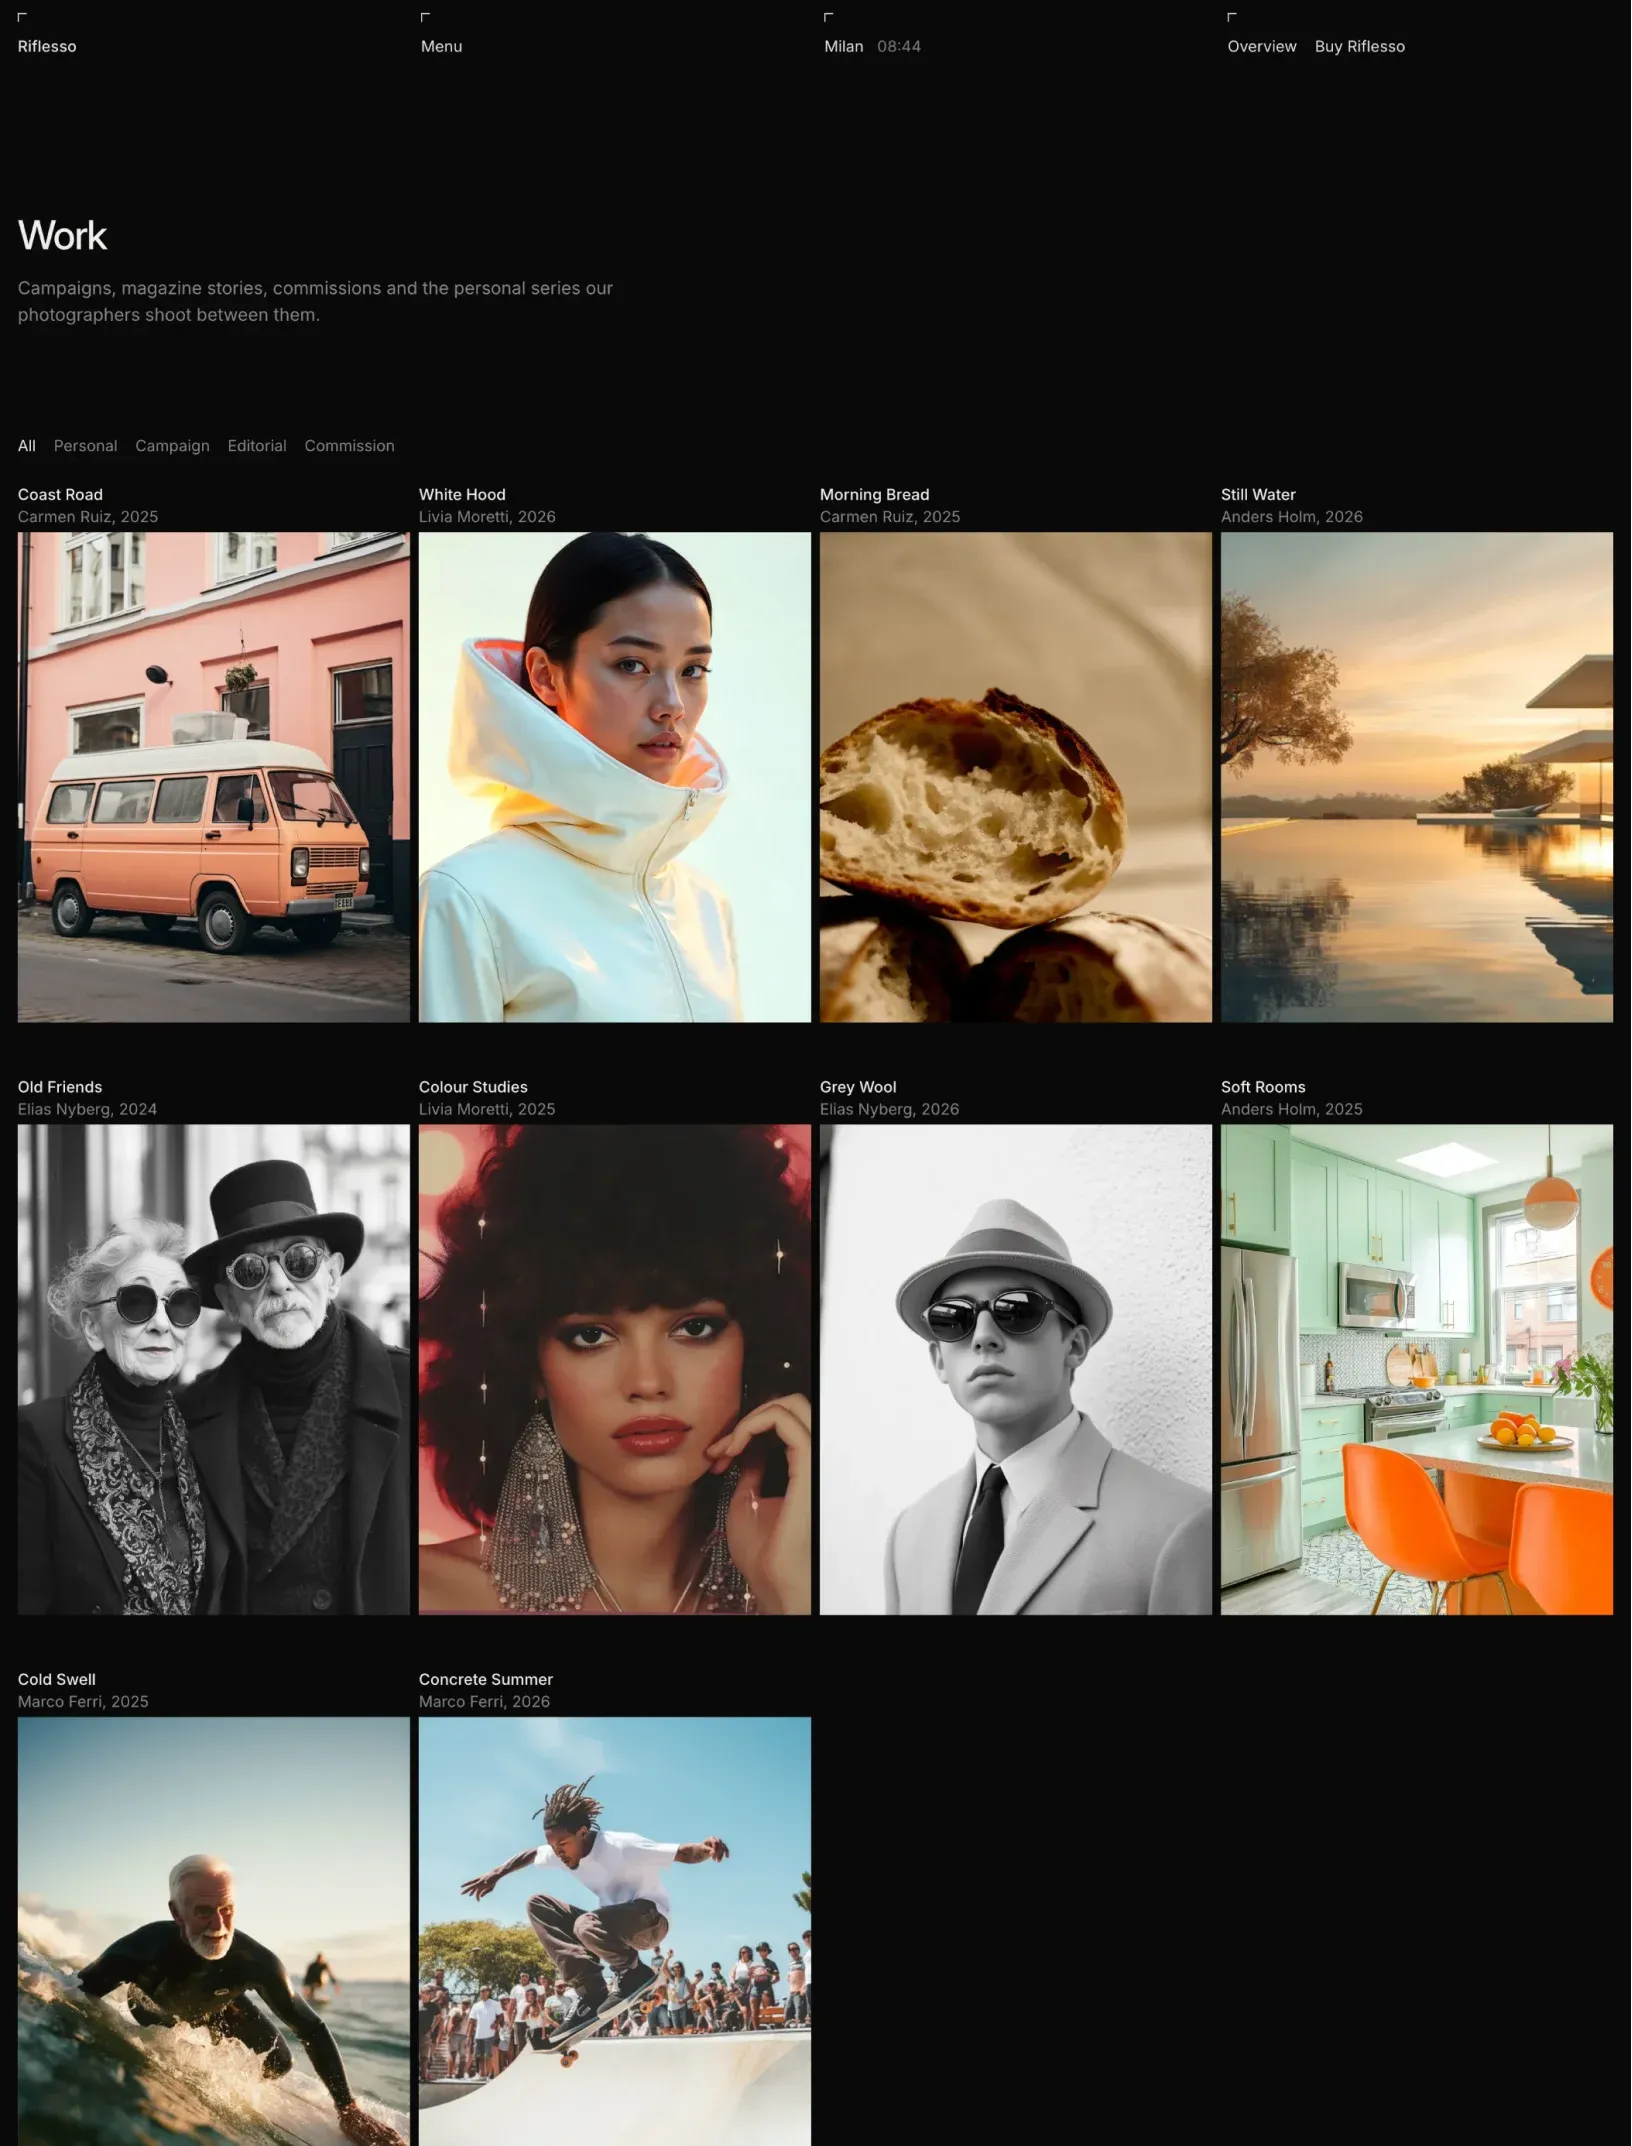View the Morning Bread photo
Image resolution: width=1632 pixels, height=2146 pixels.
[x=1016, y=777]
